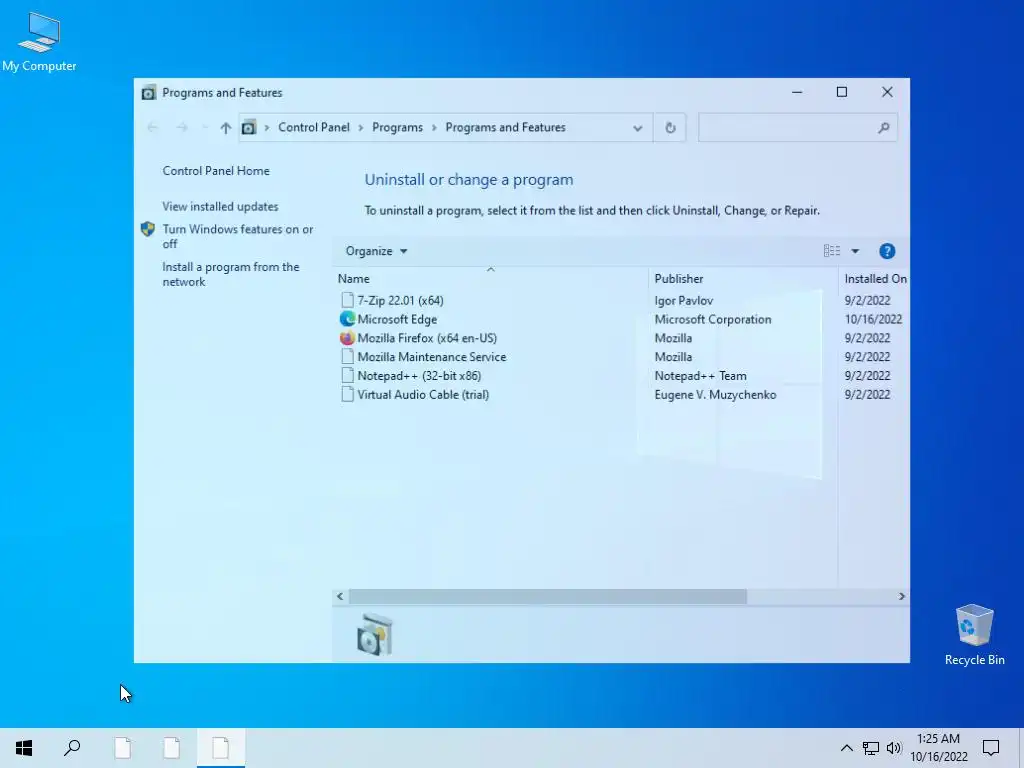Select Mozilla Maintenance Service name
This screenshot has width=1024, height=768.
(432, 357)
